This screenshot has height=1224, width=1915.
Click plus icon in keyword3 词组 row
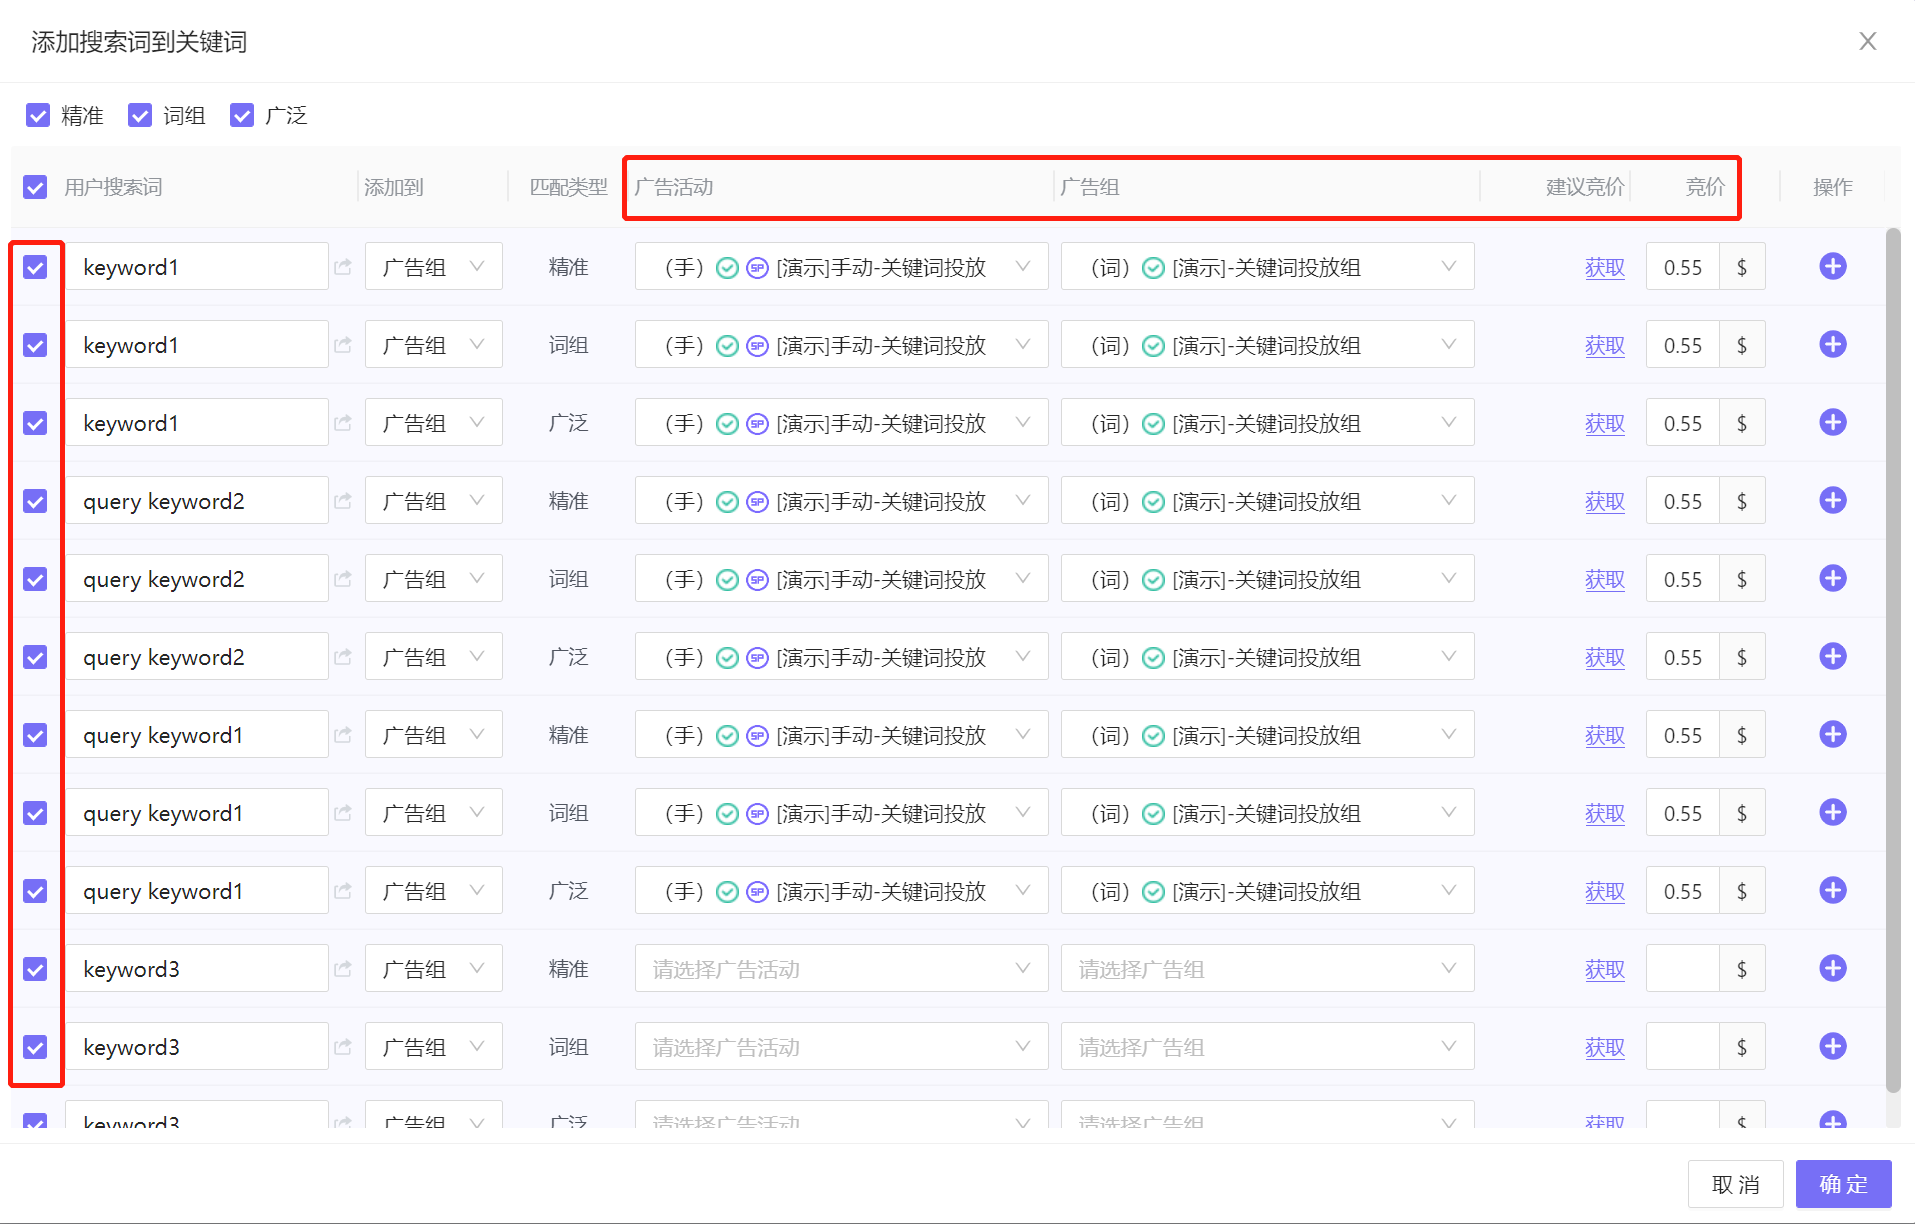pos(1832,1047)
